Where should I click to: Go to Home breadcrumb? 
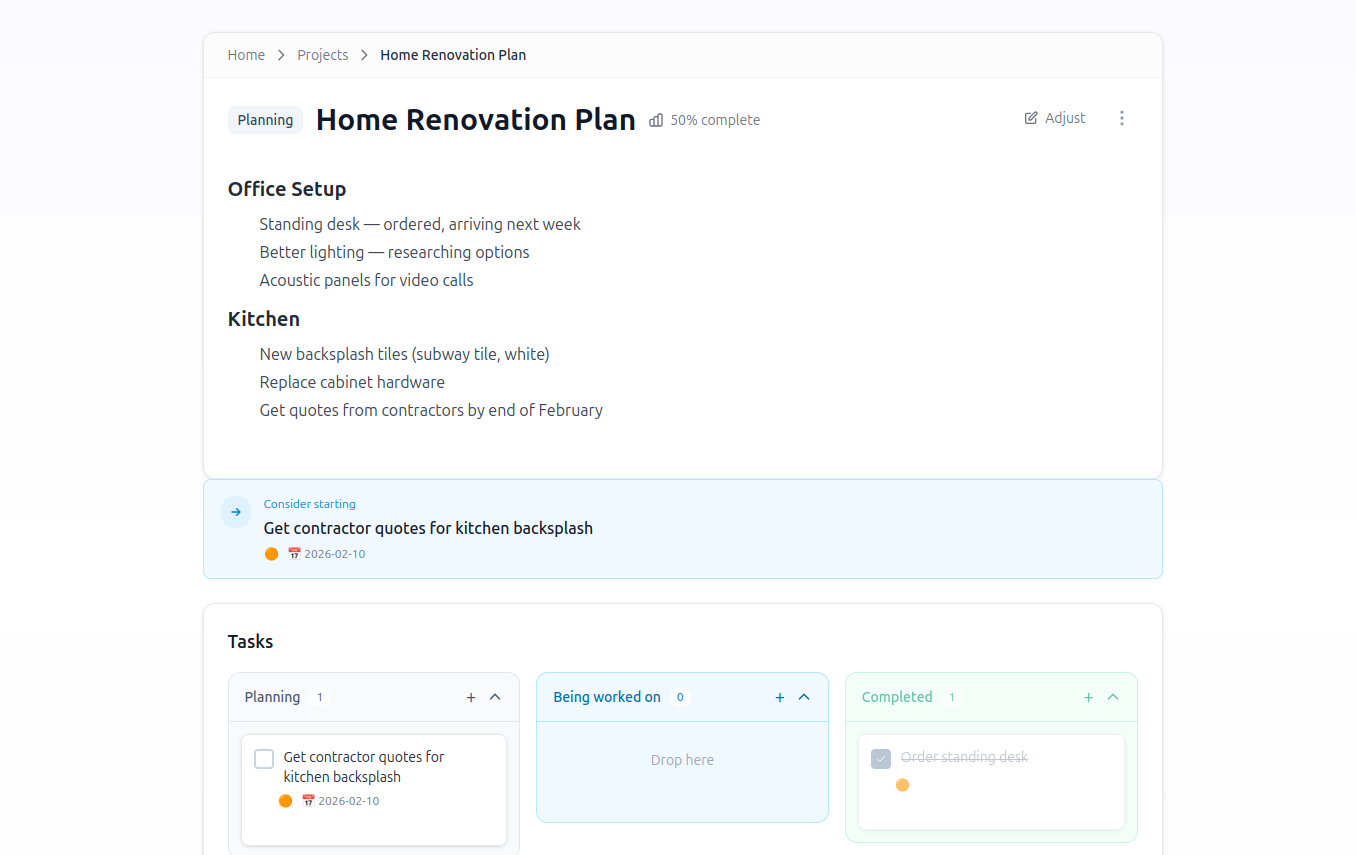[x=246, y=55]
